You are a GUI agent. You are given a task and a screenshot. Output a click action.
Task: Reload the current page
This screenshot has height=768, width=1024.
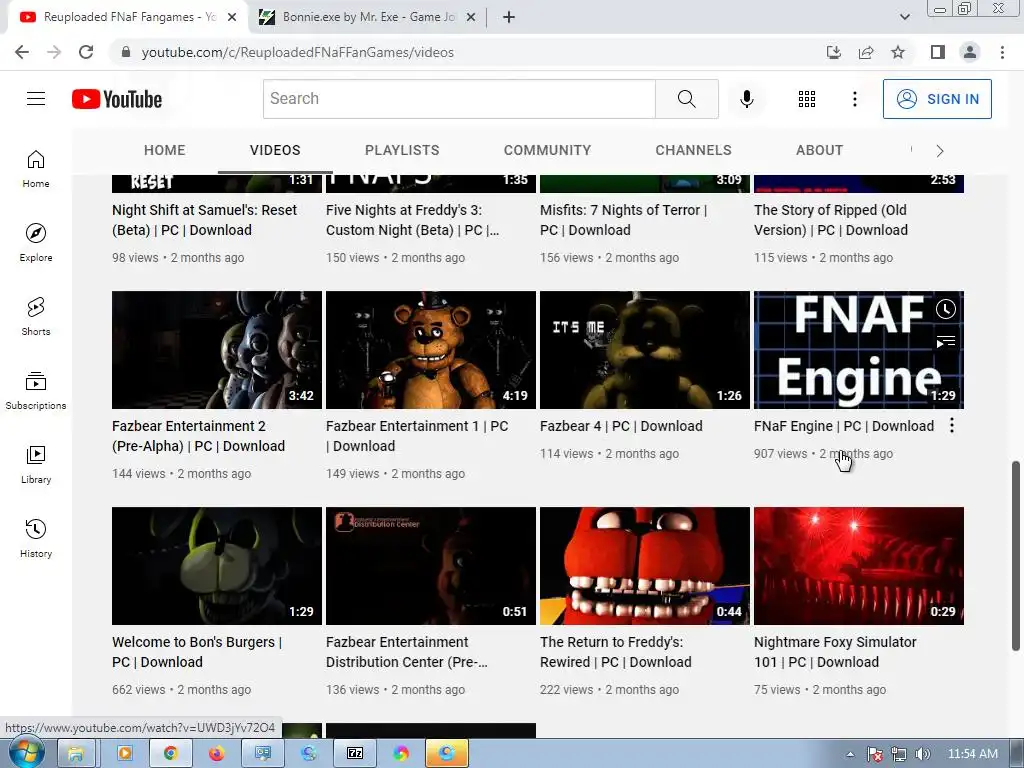tap(86, 52)
